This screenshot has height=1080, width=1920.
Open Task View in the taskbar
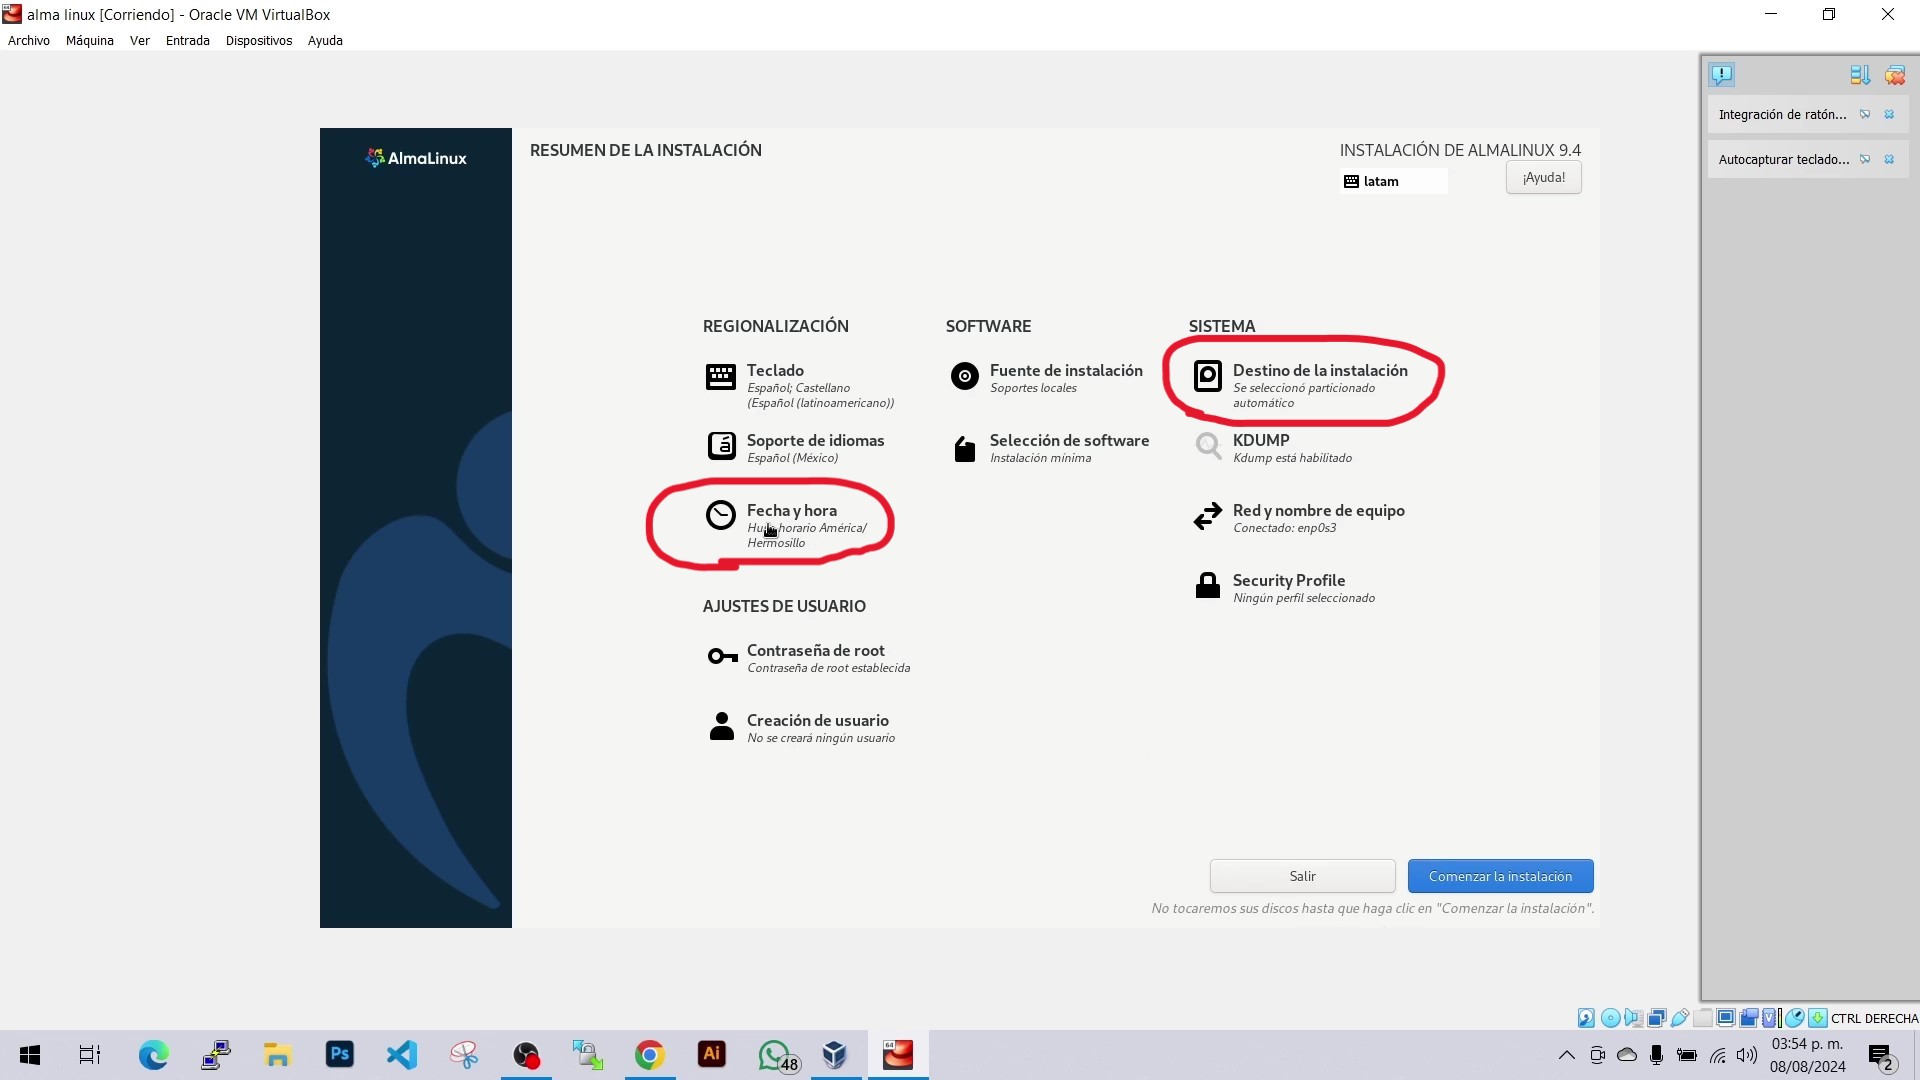coord(90,1055)
